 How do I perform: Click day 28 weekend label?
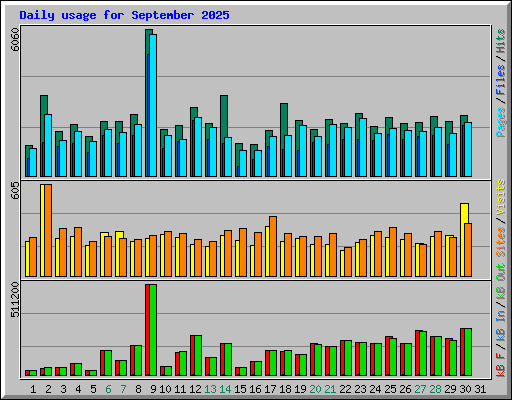435,389
